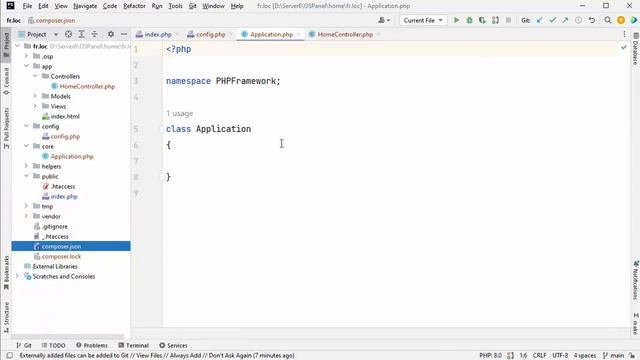Open the Git tool window at bottom
The width and height of the screenshot is (640, 360).
[x=24, y=345]
